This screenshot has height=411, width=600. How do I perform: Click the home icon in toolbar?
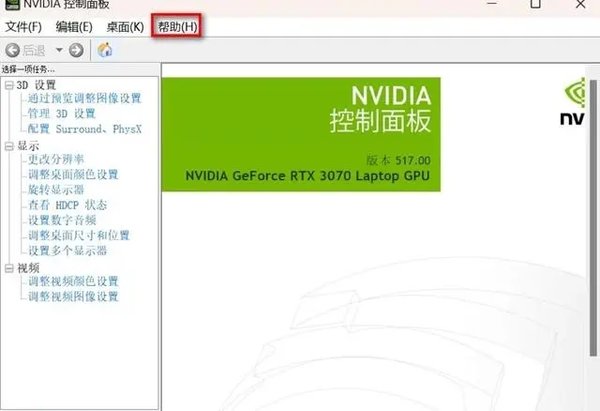104,50
